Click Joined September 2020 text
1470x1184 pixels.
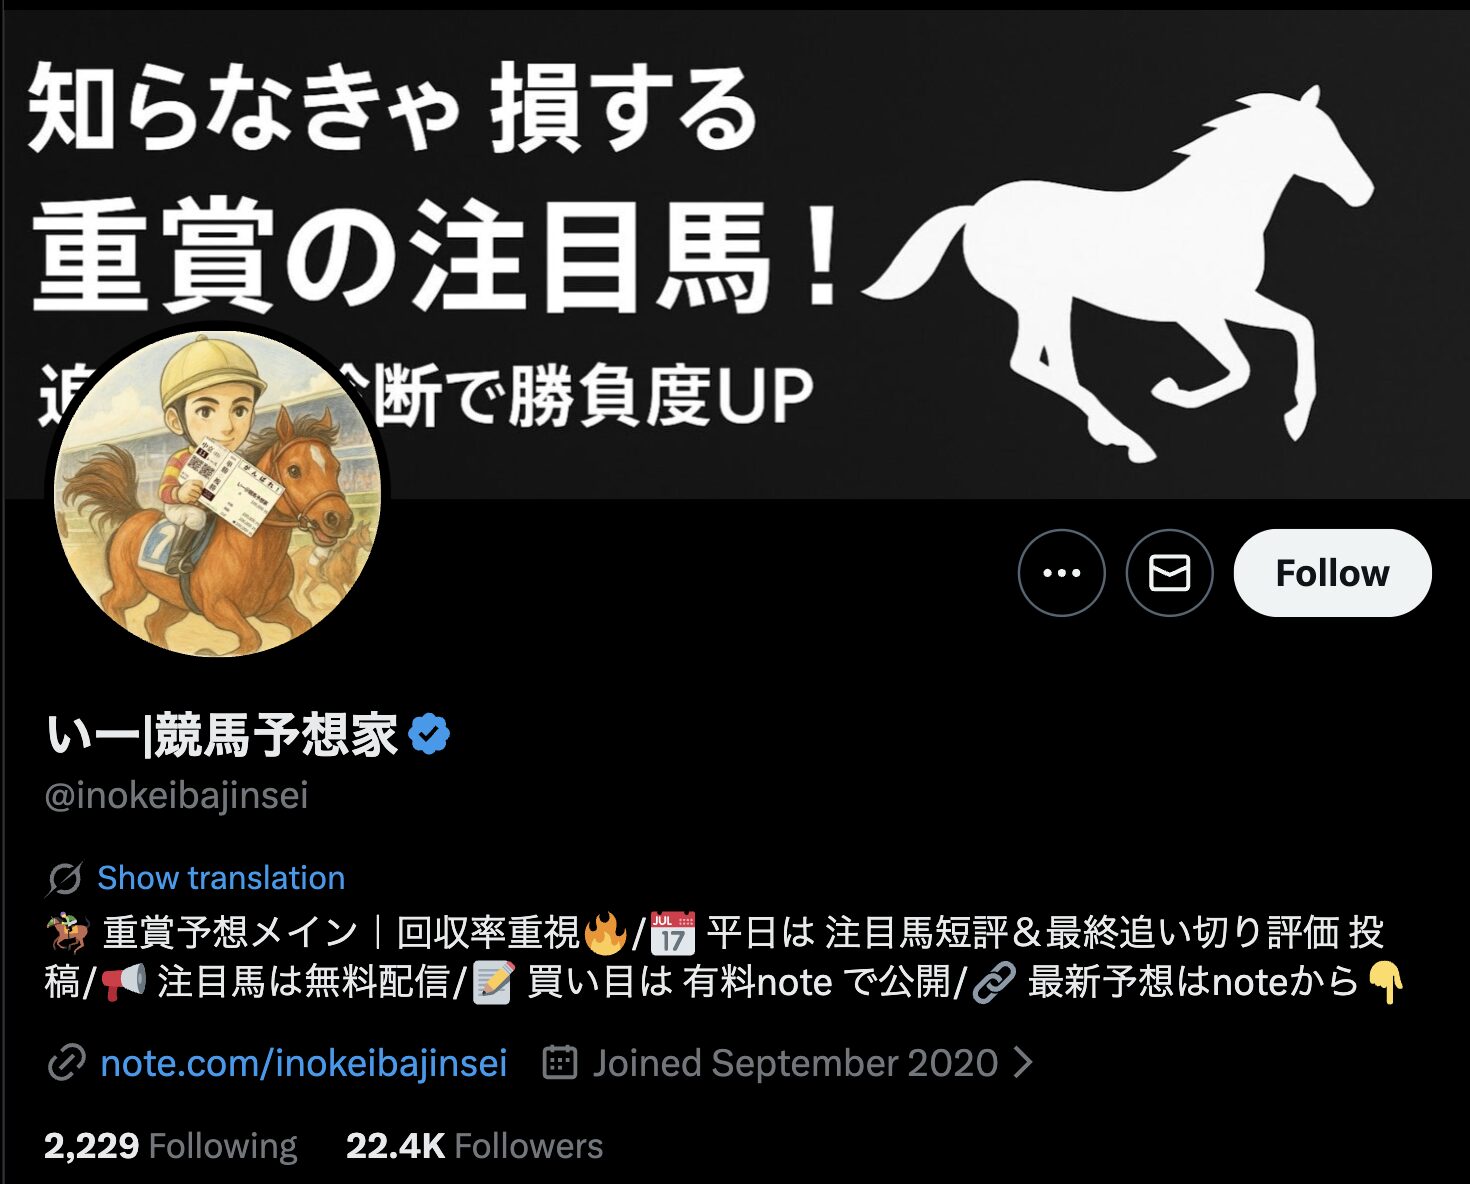pos(795,1063)
